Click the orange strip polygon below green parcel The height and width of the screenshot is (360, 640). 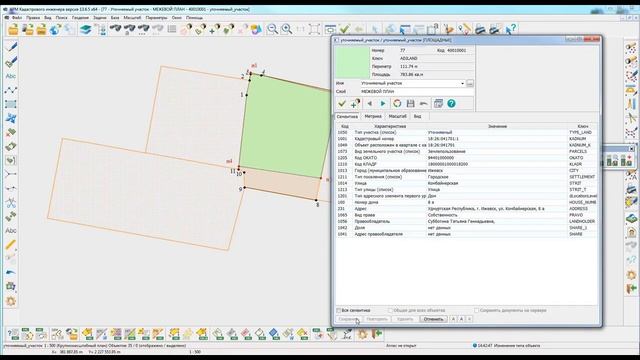pos(282,184)
